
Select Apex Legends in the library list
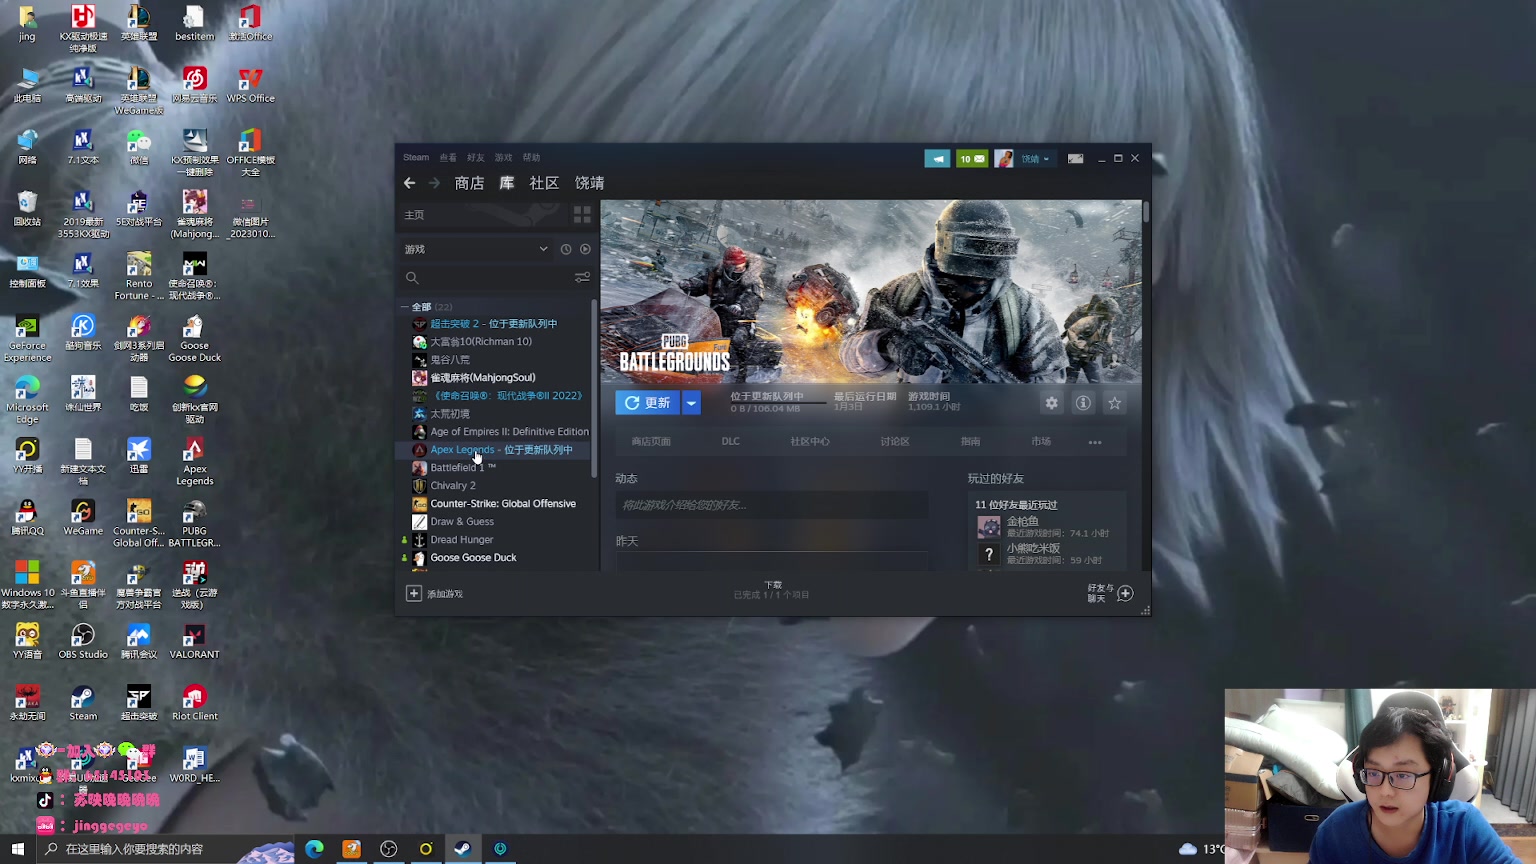[x=501, y=450]
